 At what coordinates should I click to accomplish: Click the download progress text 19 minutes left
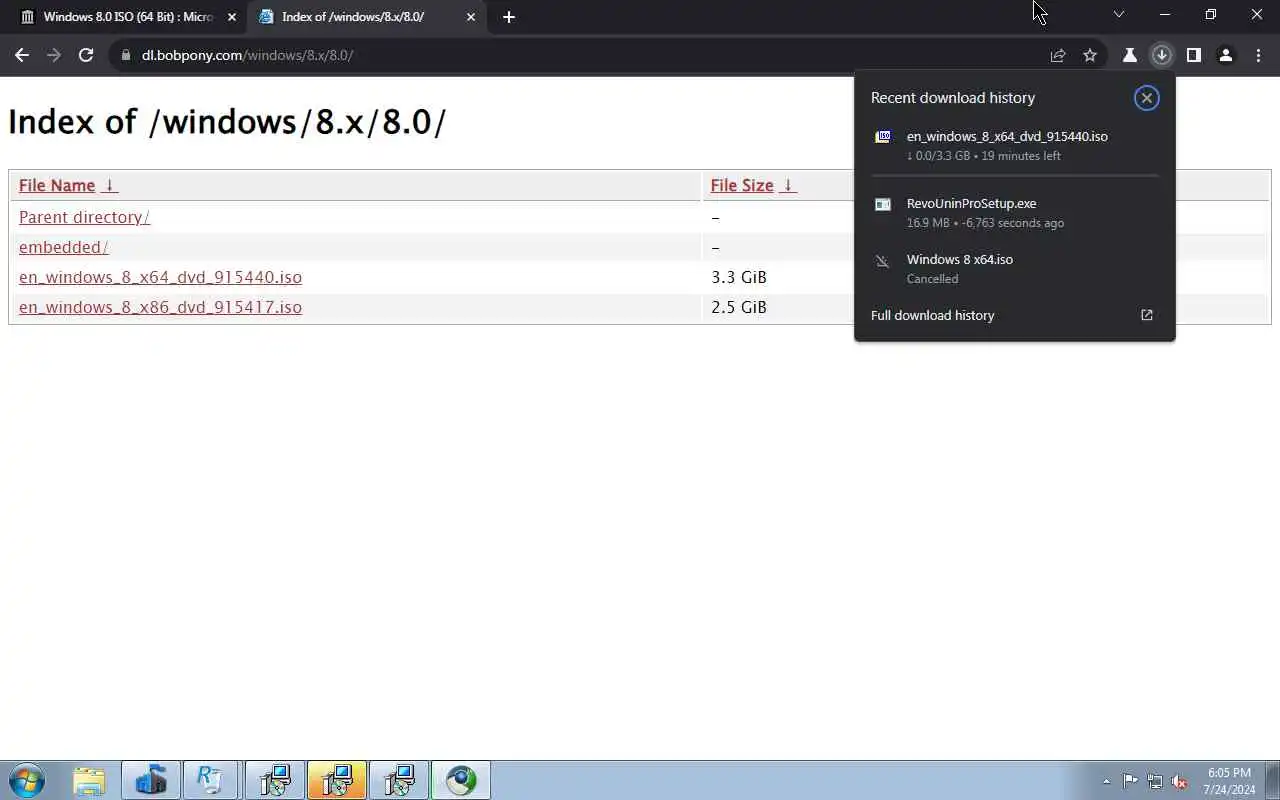click(1022, 156)
